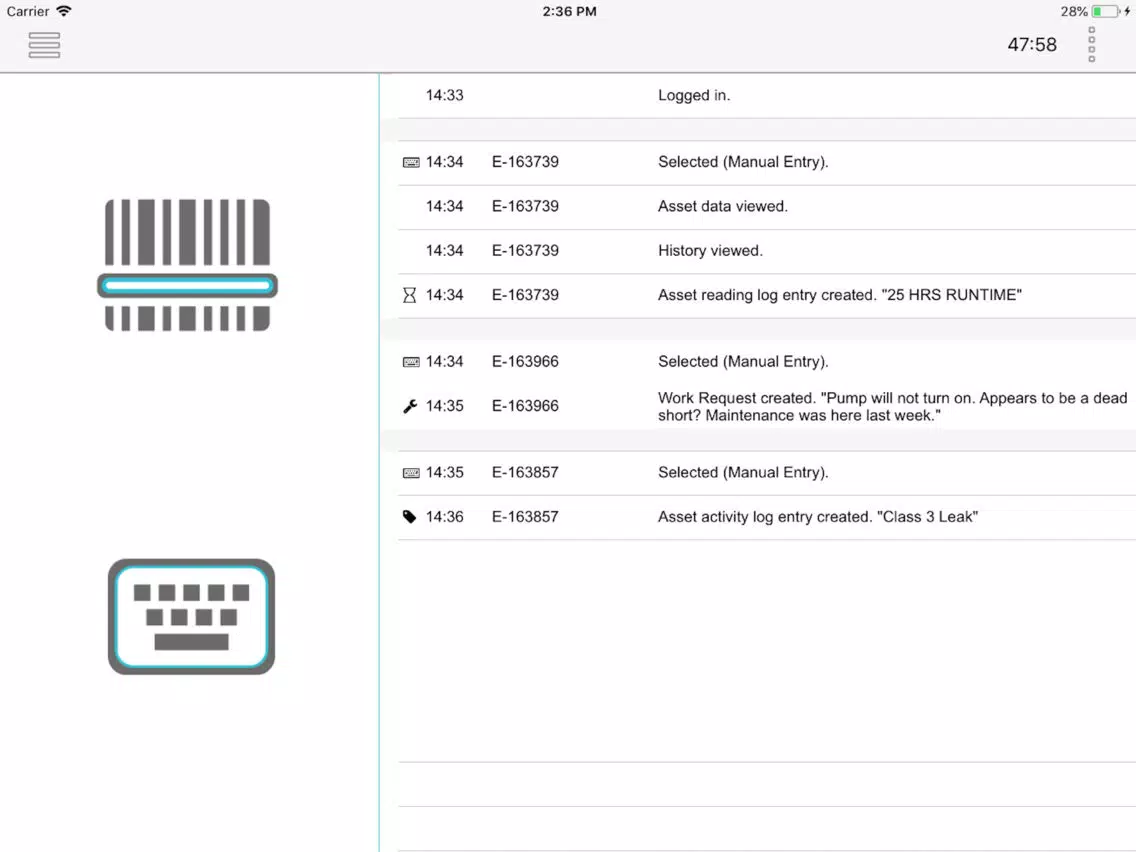Viewport: 1136px width, 852px height.
Task: Tap the keyboard manual entry icon
Action: click(191, 617)
